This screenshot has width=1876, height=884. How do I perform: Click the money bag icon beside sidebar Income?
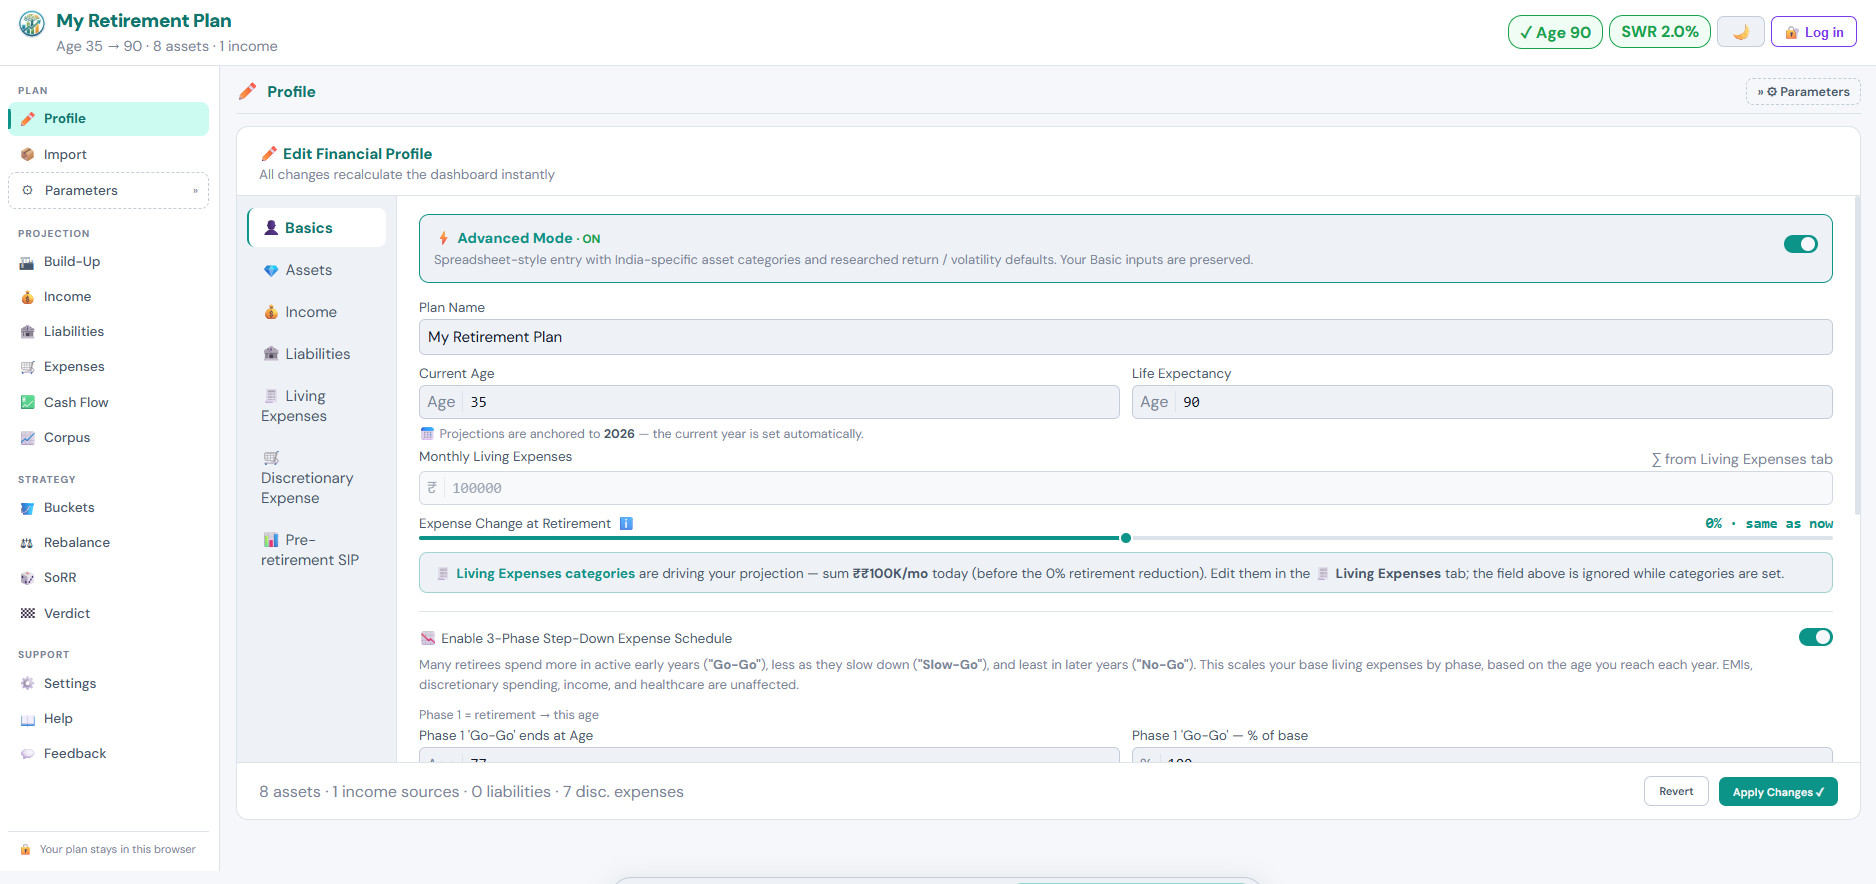(28, 297)
